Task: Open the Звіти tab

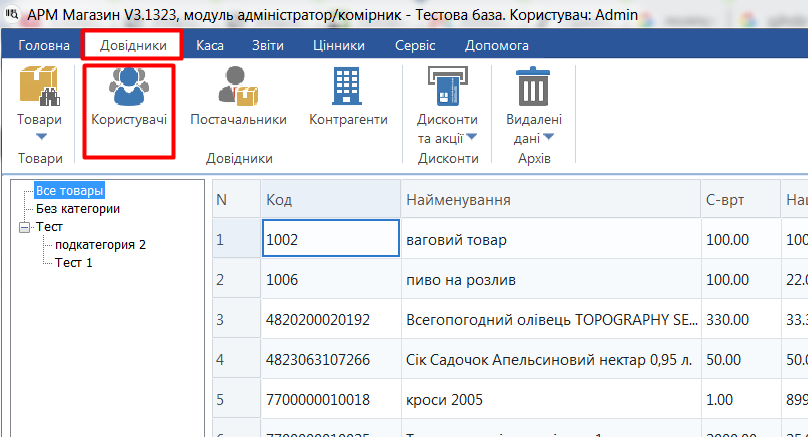Action: [267, 45]
